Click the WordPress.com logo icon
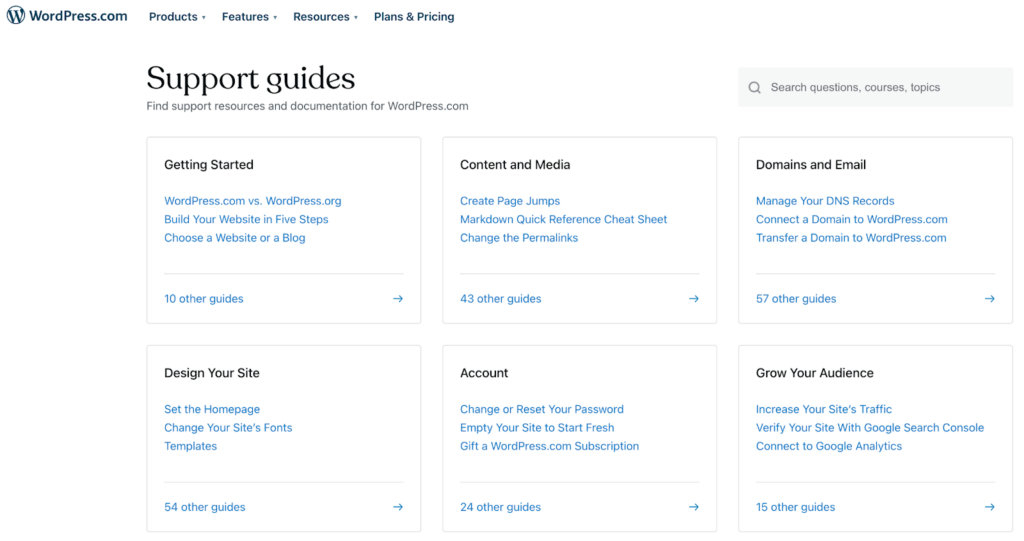The width and height of the screenshot is (1024, 541). pyautogui.click(x=16, y=16)
